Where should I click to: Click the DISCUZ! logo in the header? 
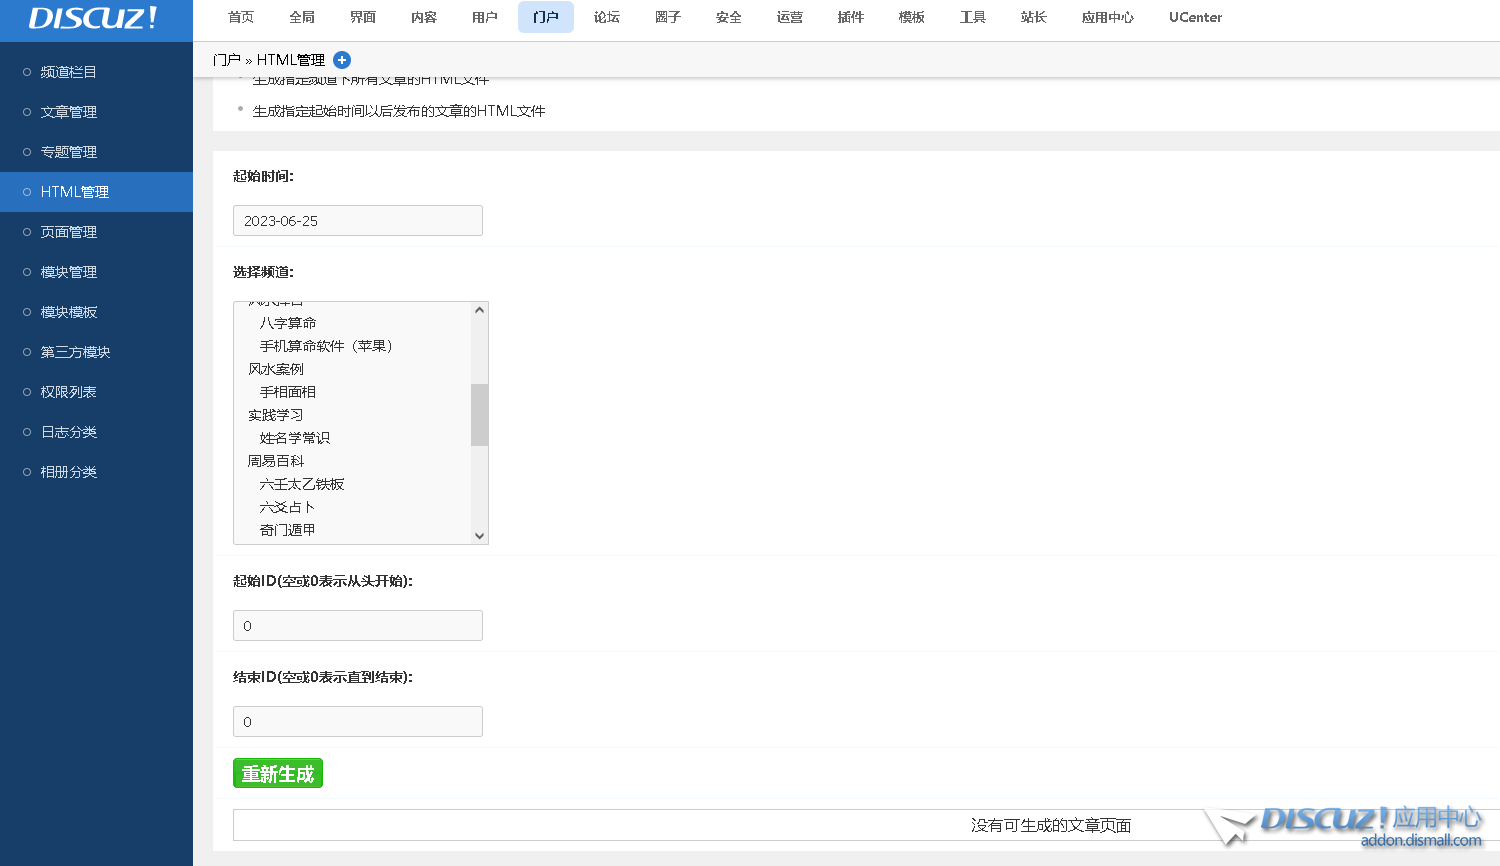tap(93, 18)
